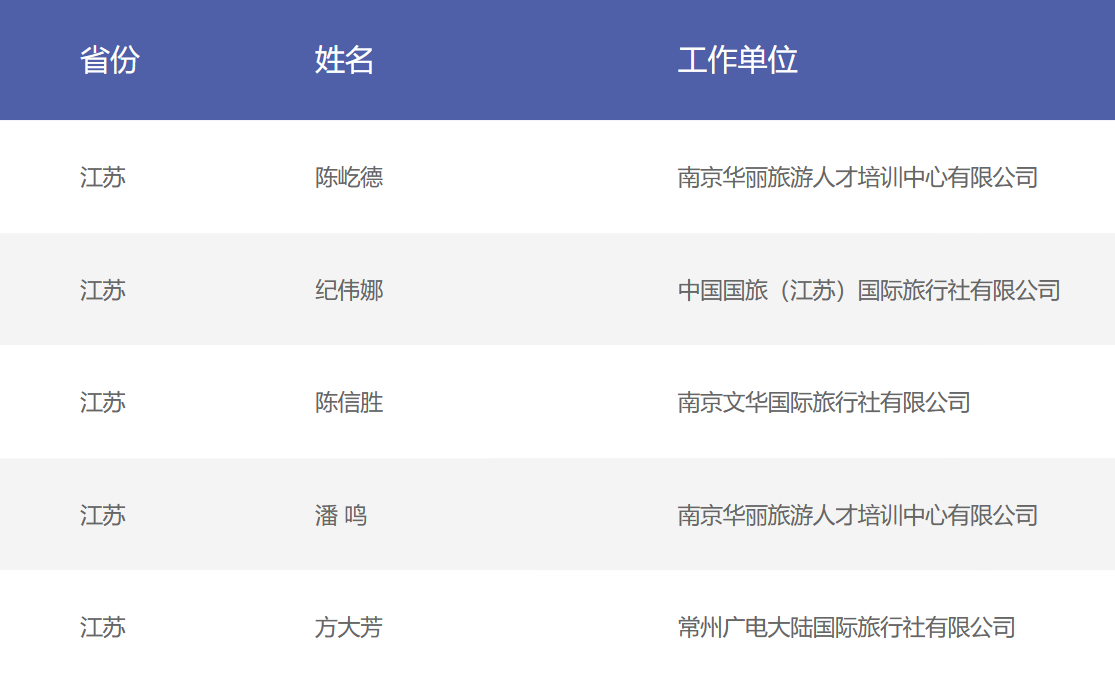Screen dimensions: 1115x677
Task: Select the name cell 方大芳
Action: [349, 627]
